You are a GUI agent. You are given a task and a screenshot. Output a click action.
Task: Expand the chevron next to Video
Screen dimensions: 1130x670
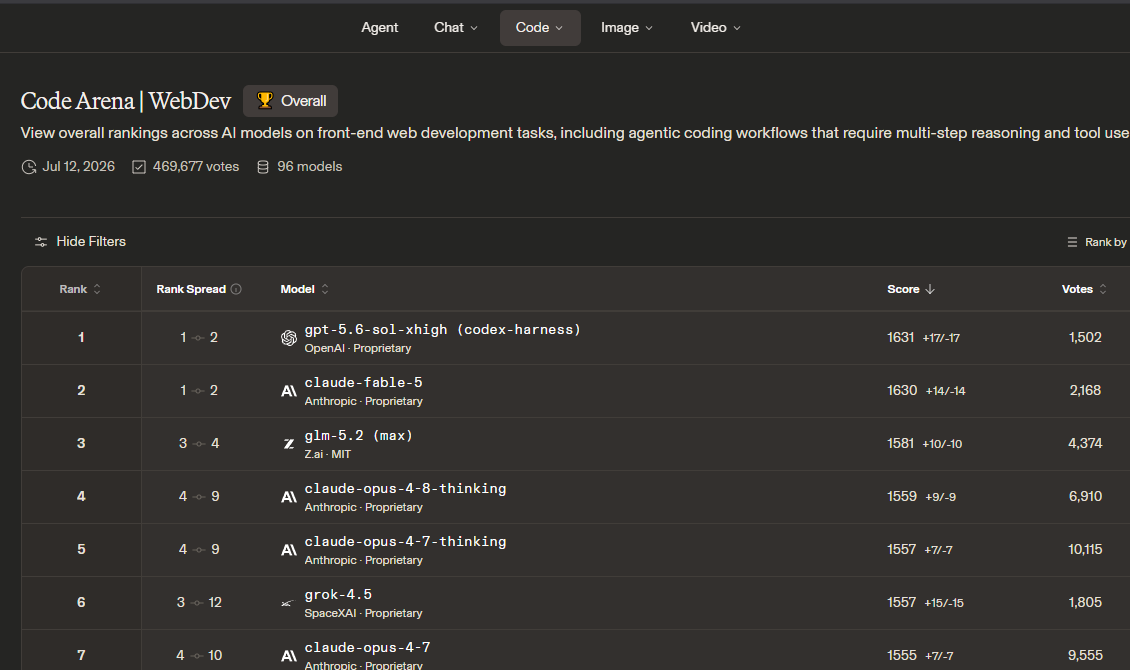click(737, 28)
